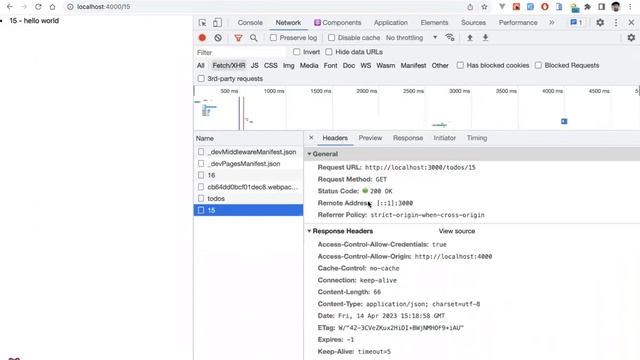Bookmark this page with the star icon
This screenshot has width=640, height=360.
click(484, 7)
